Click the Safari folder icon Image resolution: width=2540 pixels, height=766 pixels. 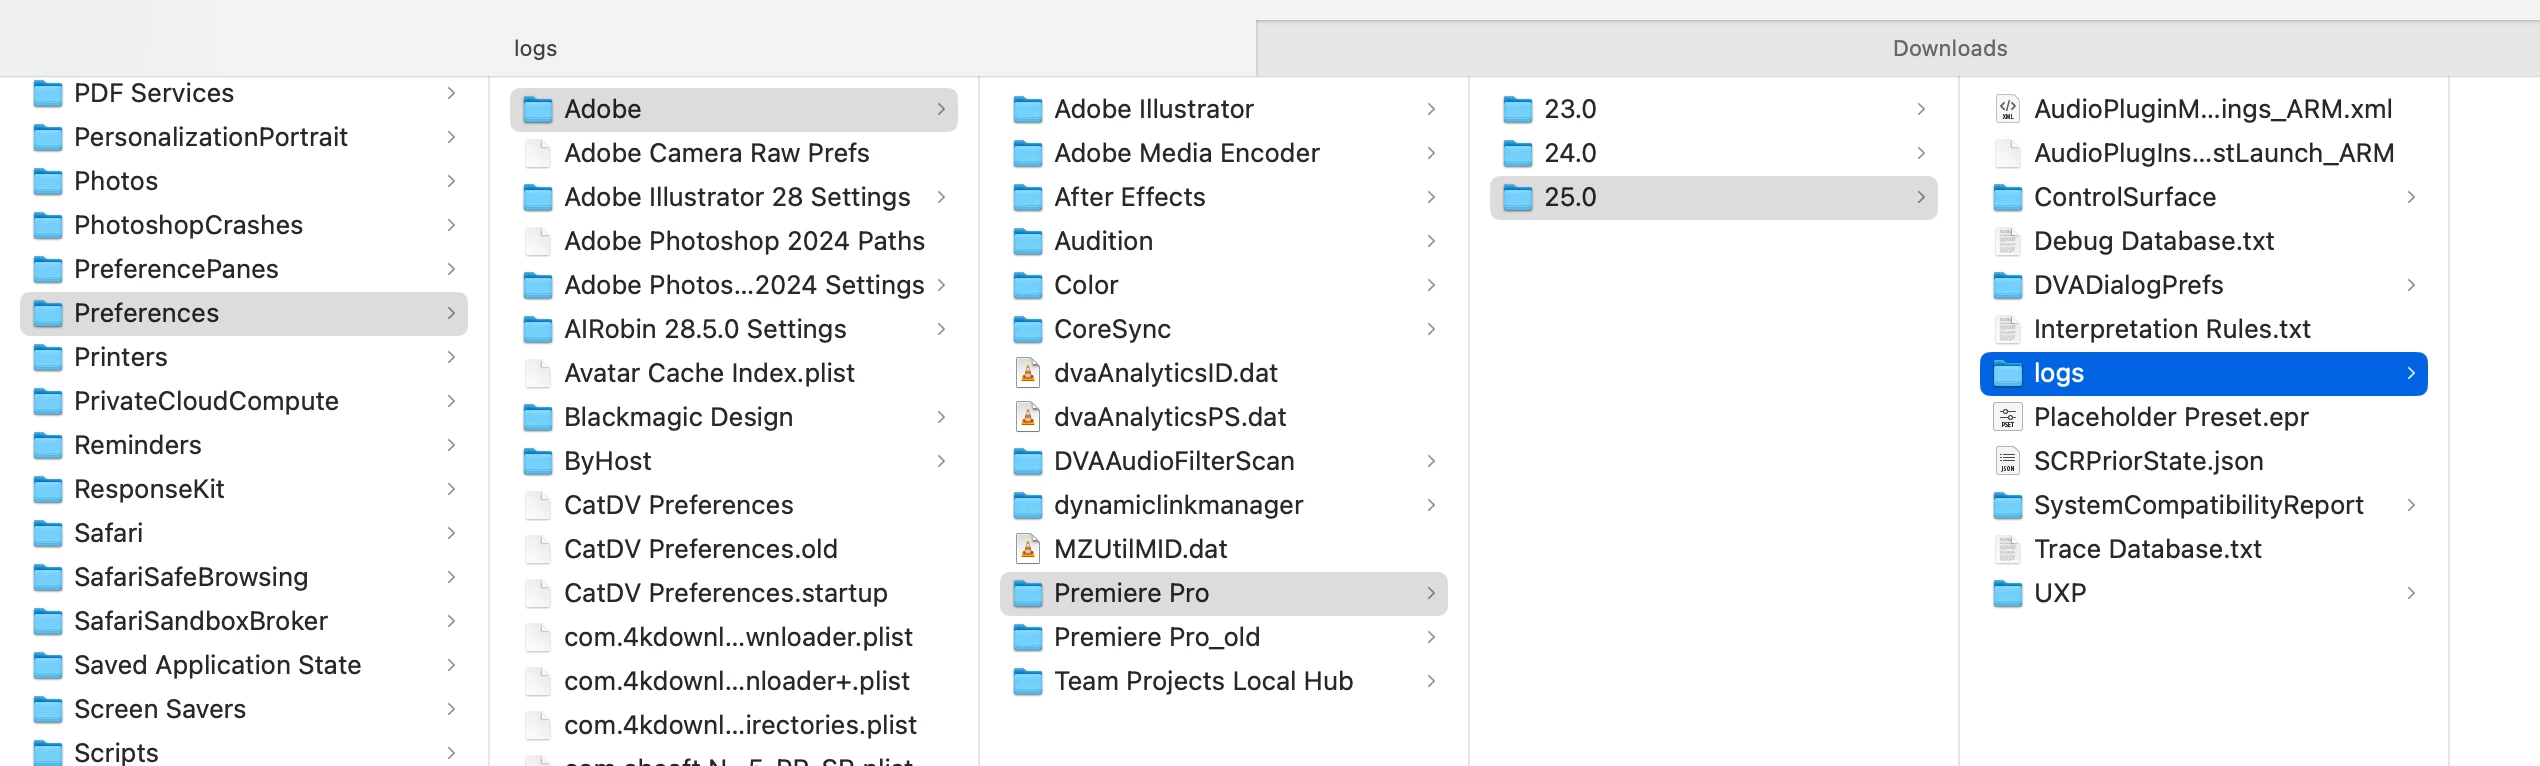pos(48,533)
